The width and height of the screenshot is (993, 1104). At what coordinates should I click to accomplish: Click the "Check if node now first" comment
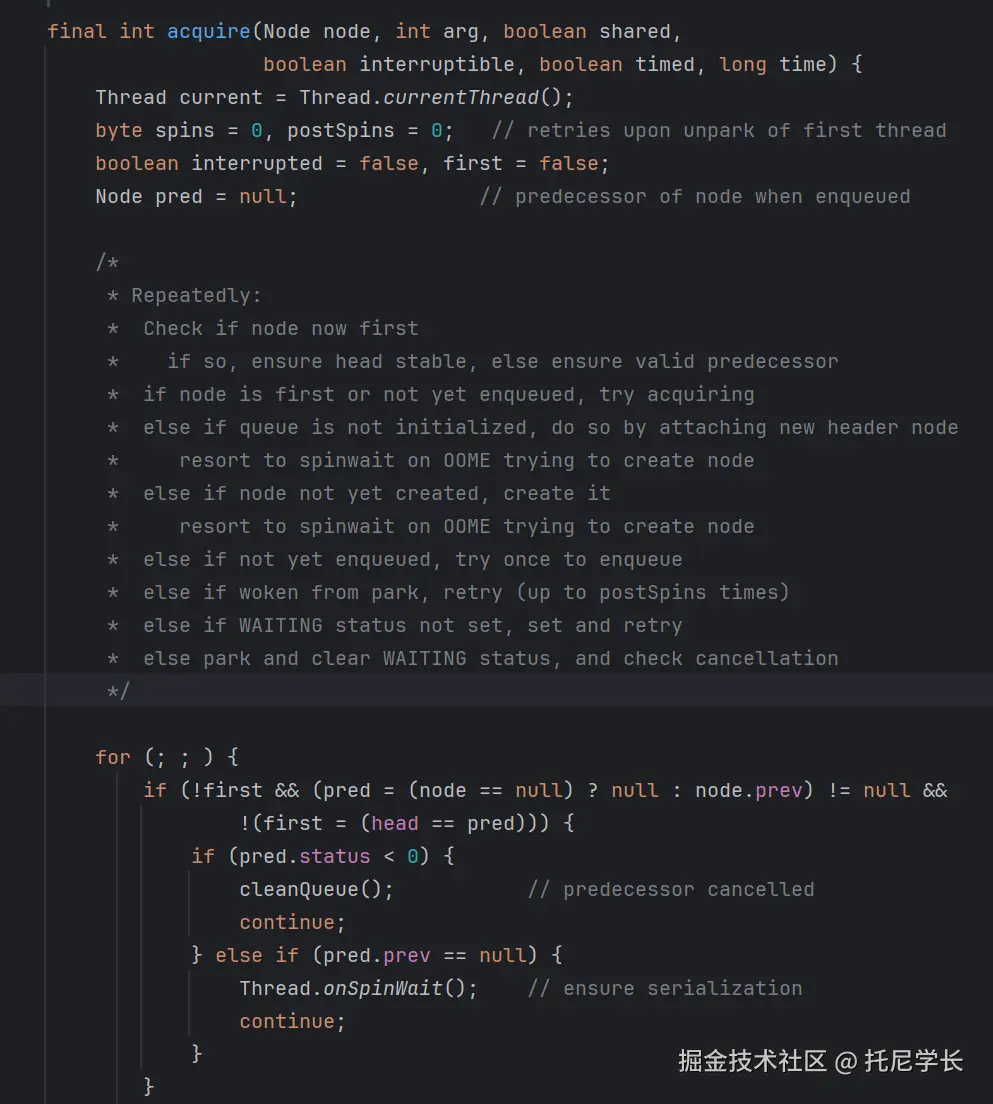pyautogui.click(x=281, y=328)
